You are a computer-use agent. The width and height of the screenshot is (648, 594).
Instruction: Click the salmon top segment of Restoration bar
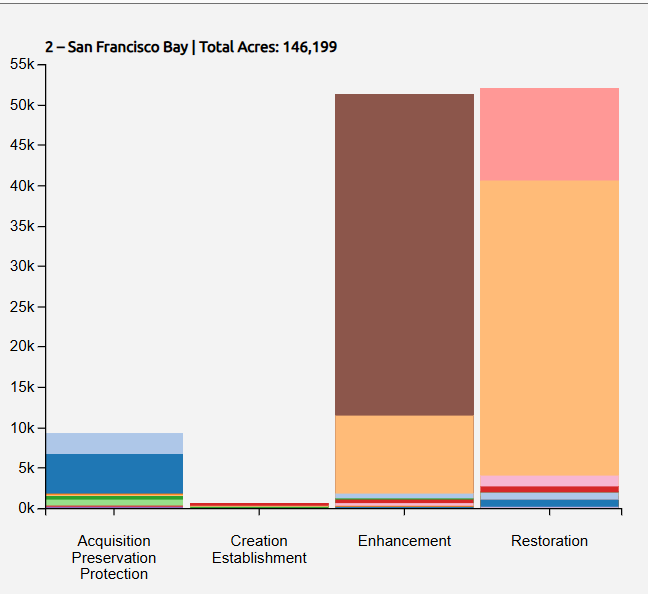click(549, 134)
